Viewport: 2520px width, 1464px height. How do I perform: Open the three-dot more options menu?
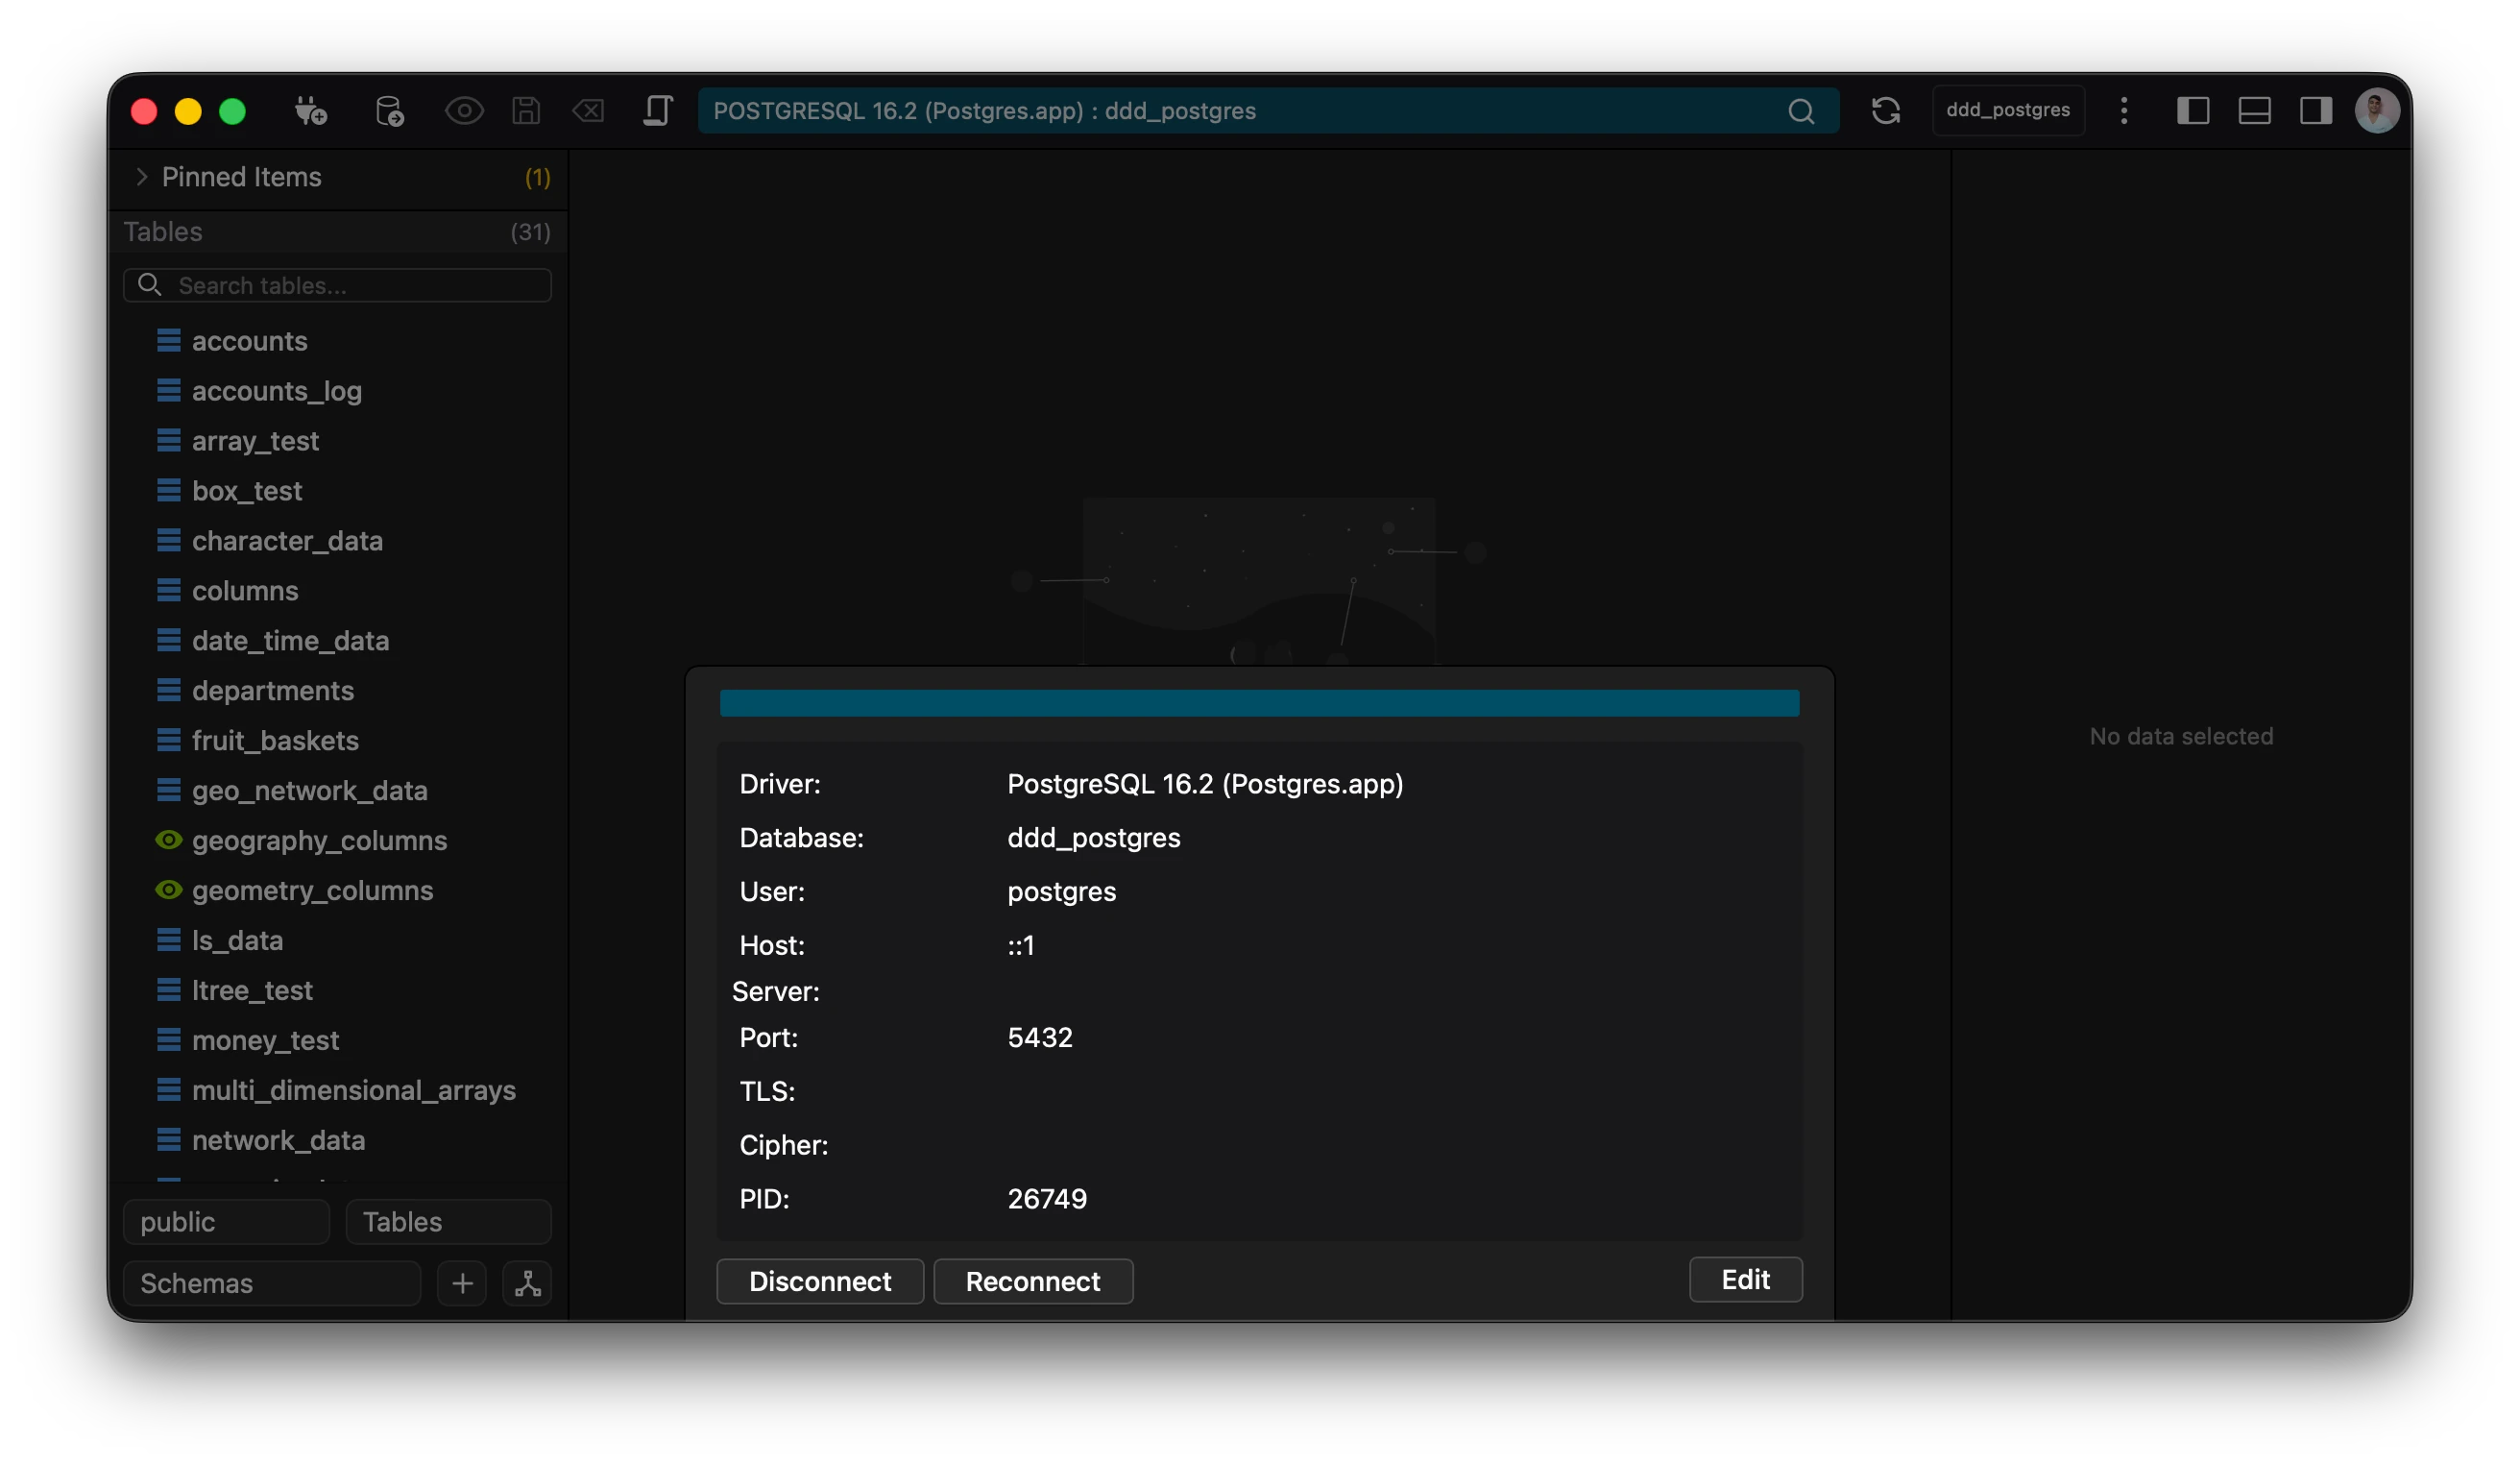(x=2124, y=111)
